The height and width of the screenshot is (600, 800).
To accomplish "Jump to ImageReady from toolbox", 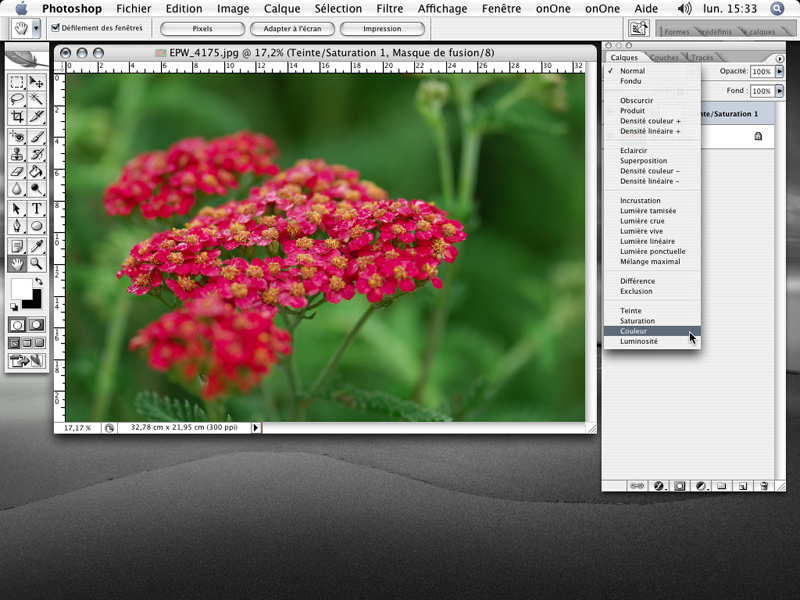I will [27, 361].
